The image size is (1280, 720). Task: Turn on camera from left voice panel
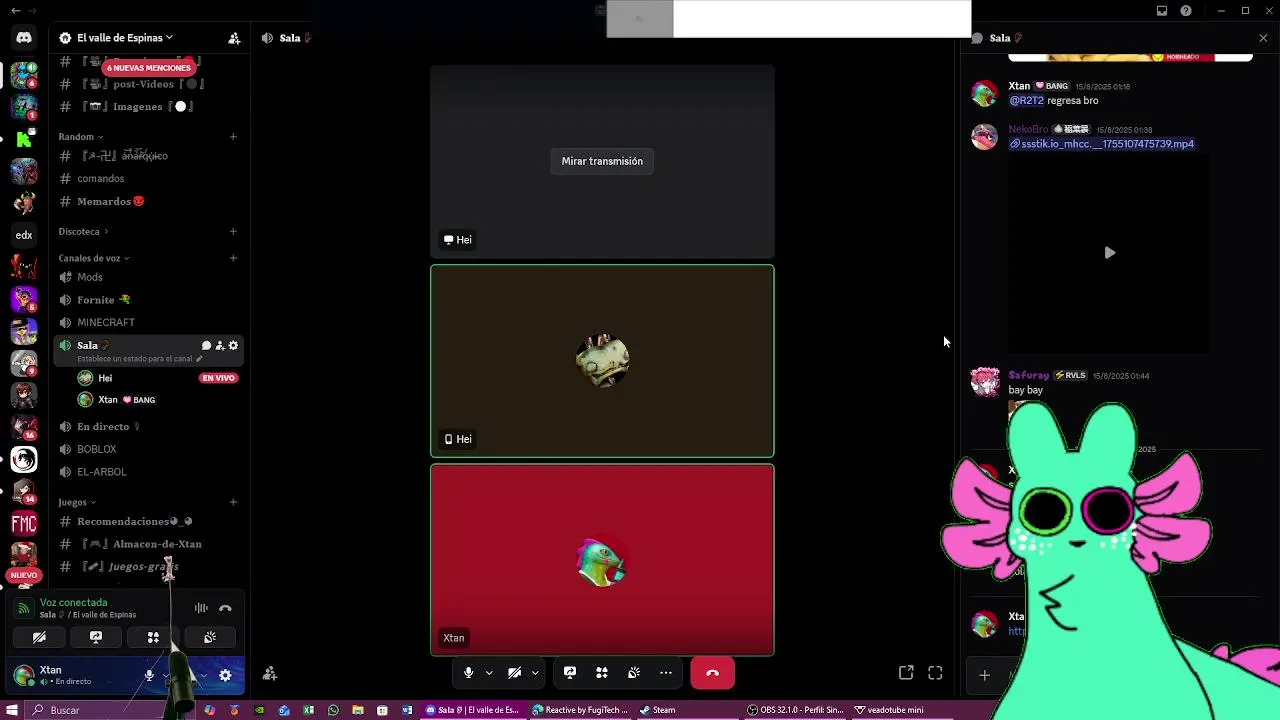coord(39,637)
